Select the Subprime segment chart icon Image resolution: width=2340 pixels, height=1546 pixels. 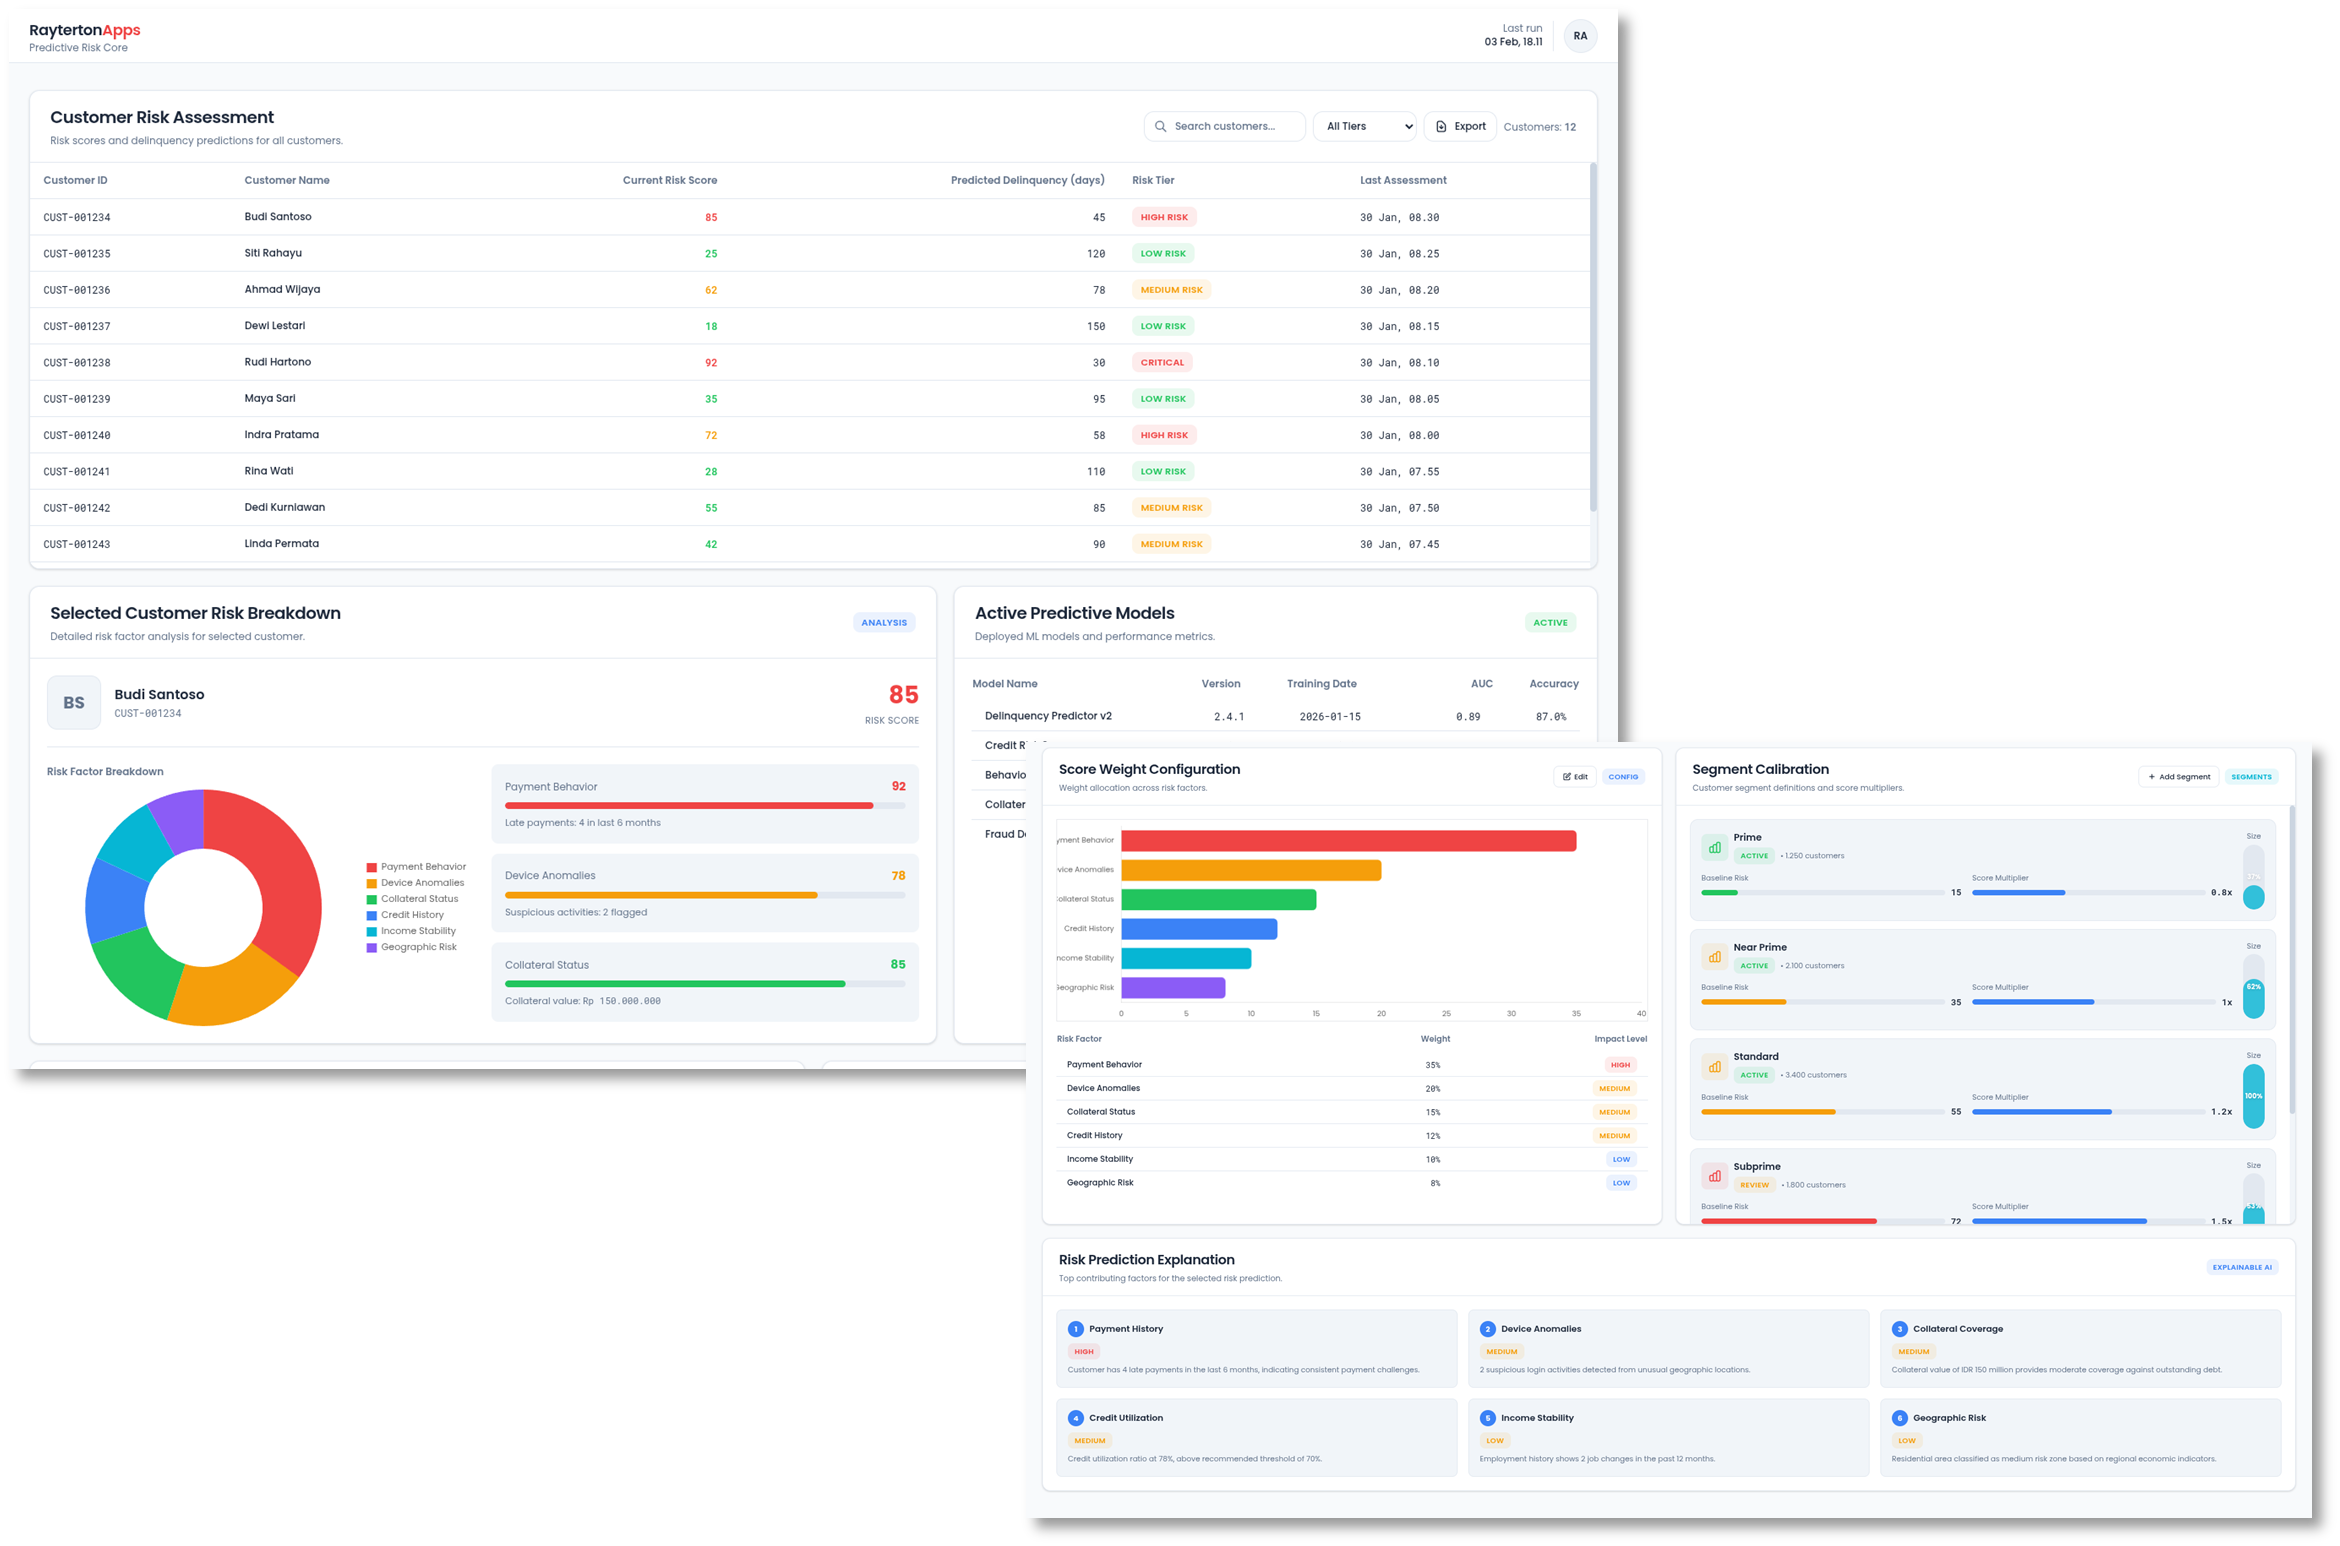(x=1714, y=1176)
